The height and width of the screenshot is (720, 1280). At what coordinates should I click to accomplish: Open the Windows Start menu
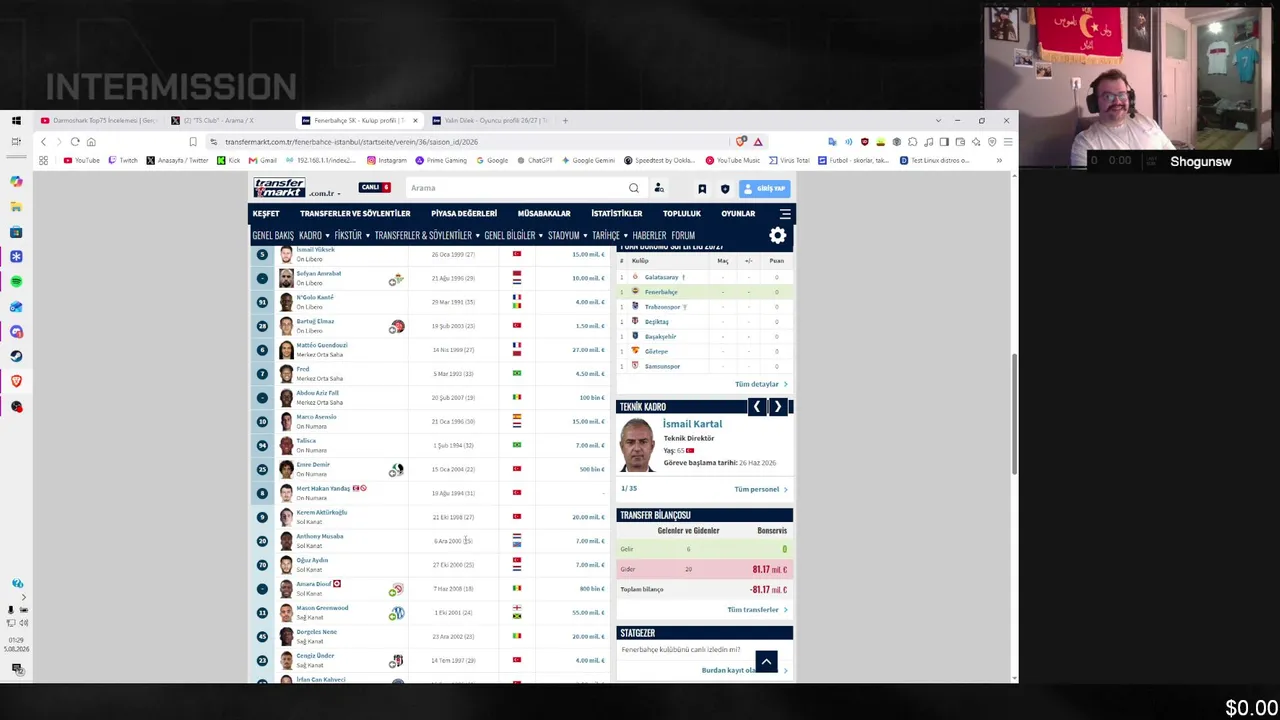16,120
